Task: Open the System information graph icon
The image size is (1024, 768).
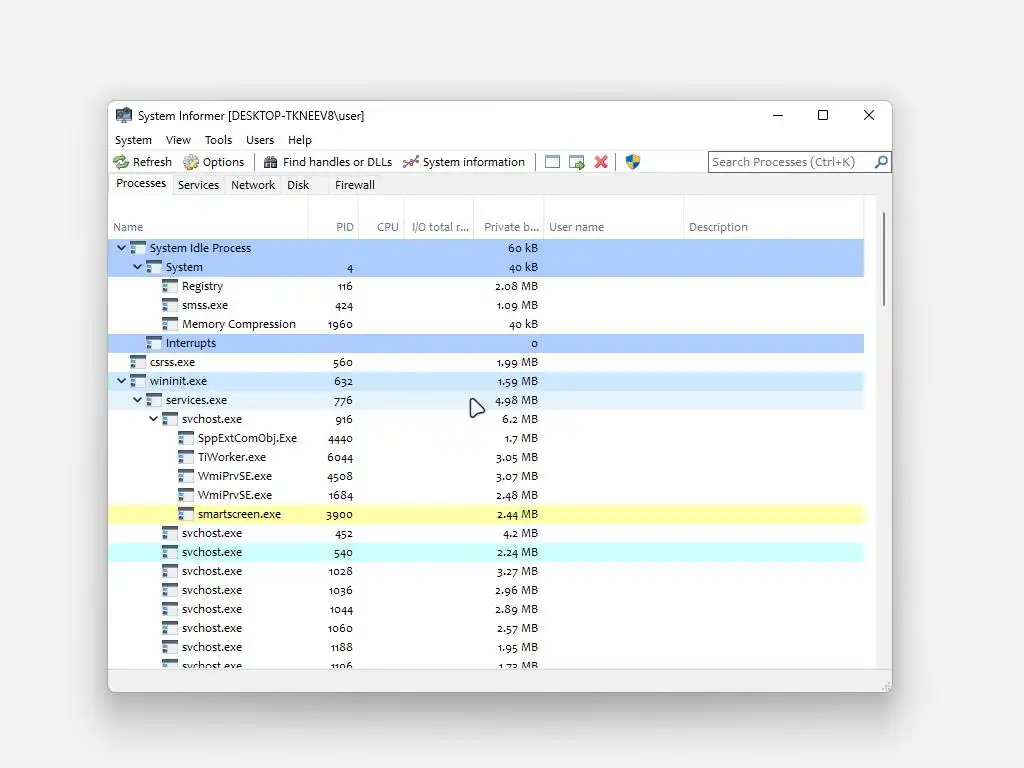Action: pos(411,162)
